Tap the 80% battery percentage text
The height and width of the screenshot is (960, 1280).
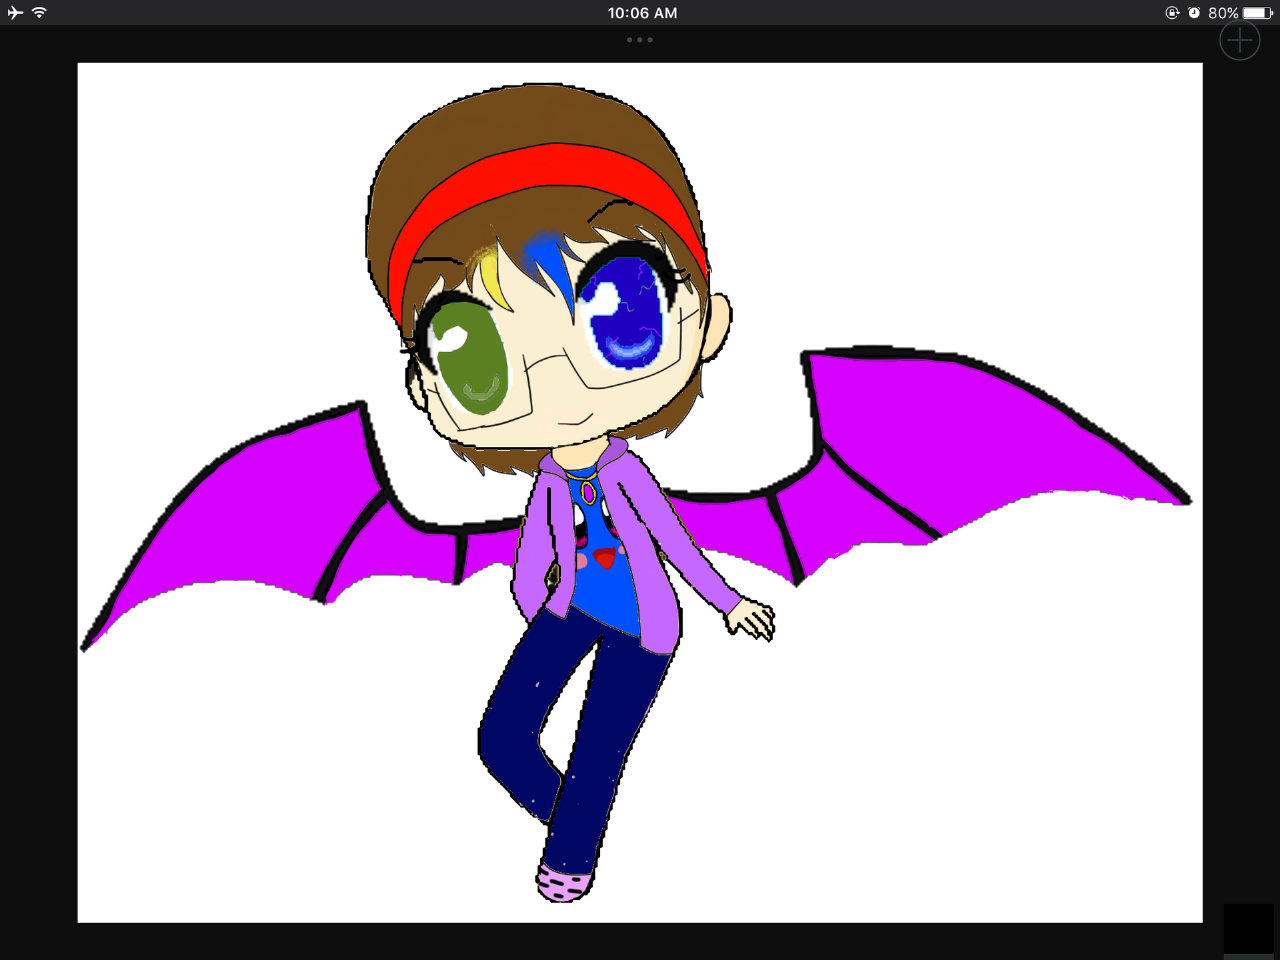[1223, 13]
